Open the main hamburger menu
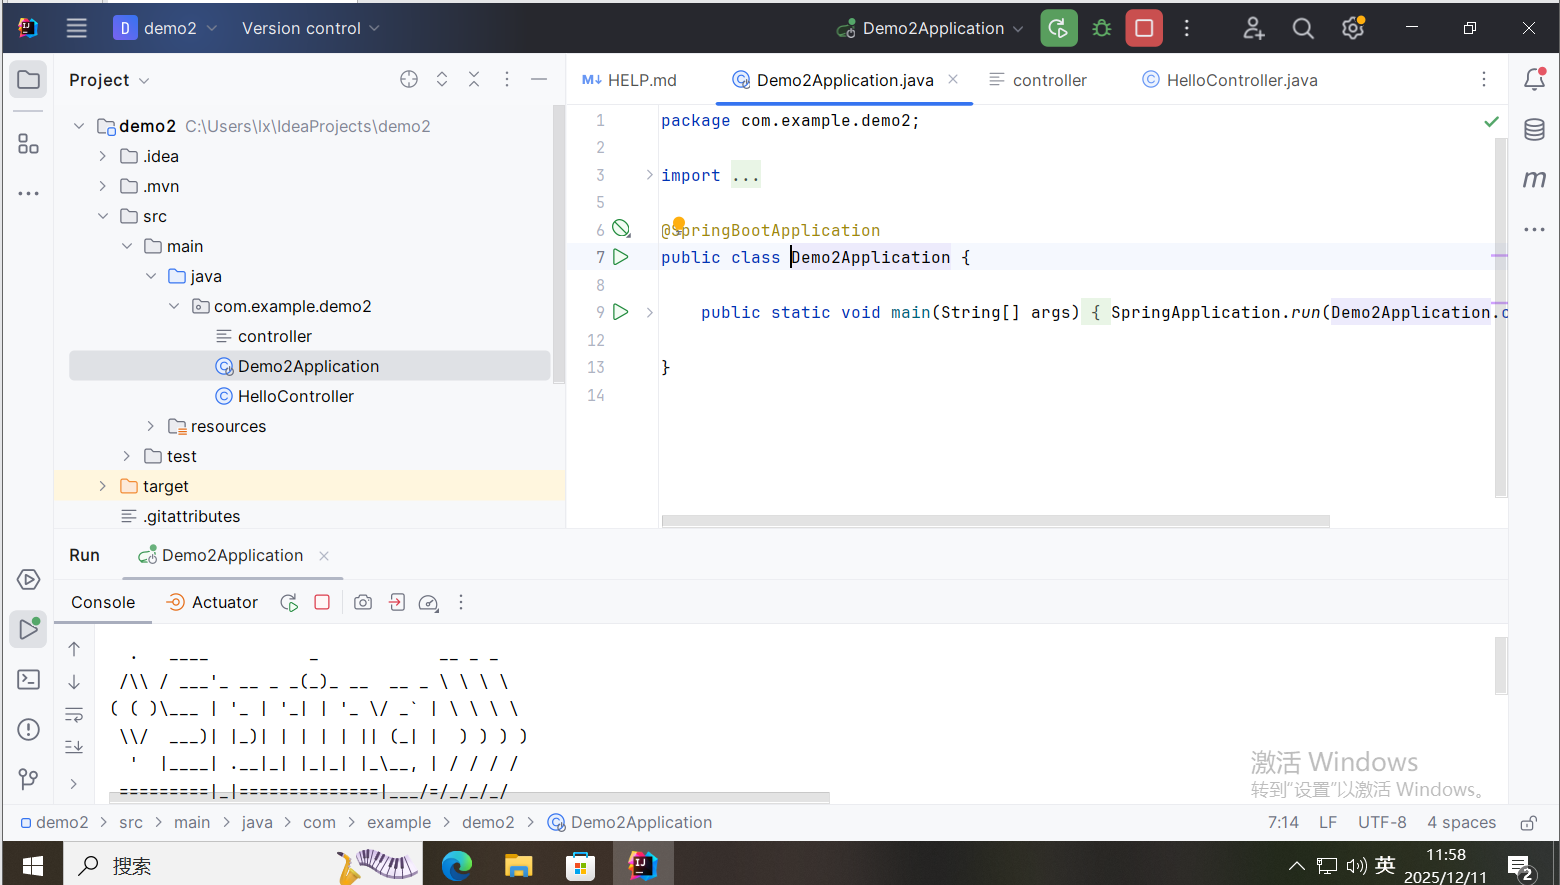Viewport: 1560px width, 885px height. [77, 28]
